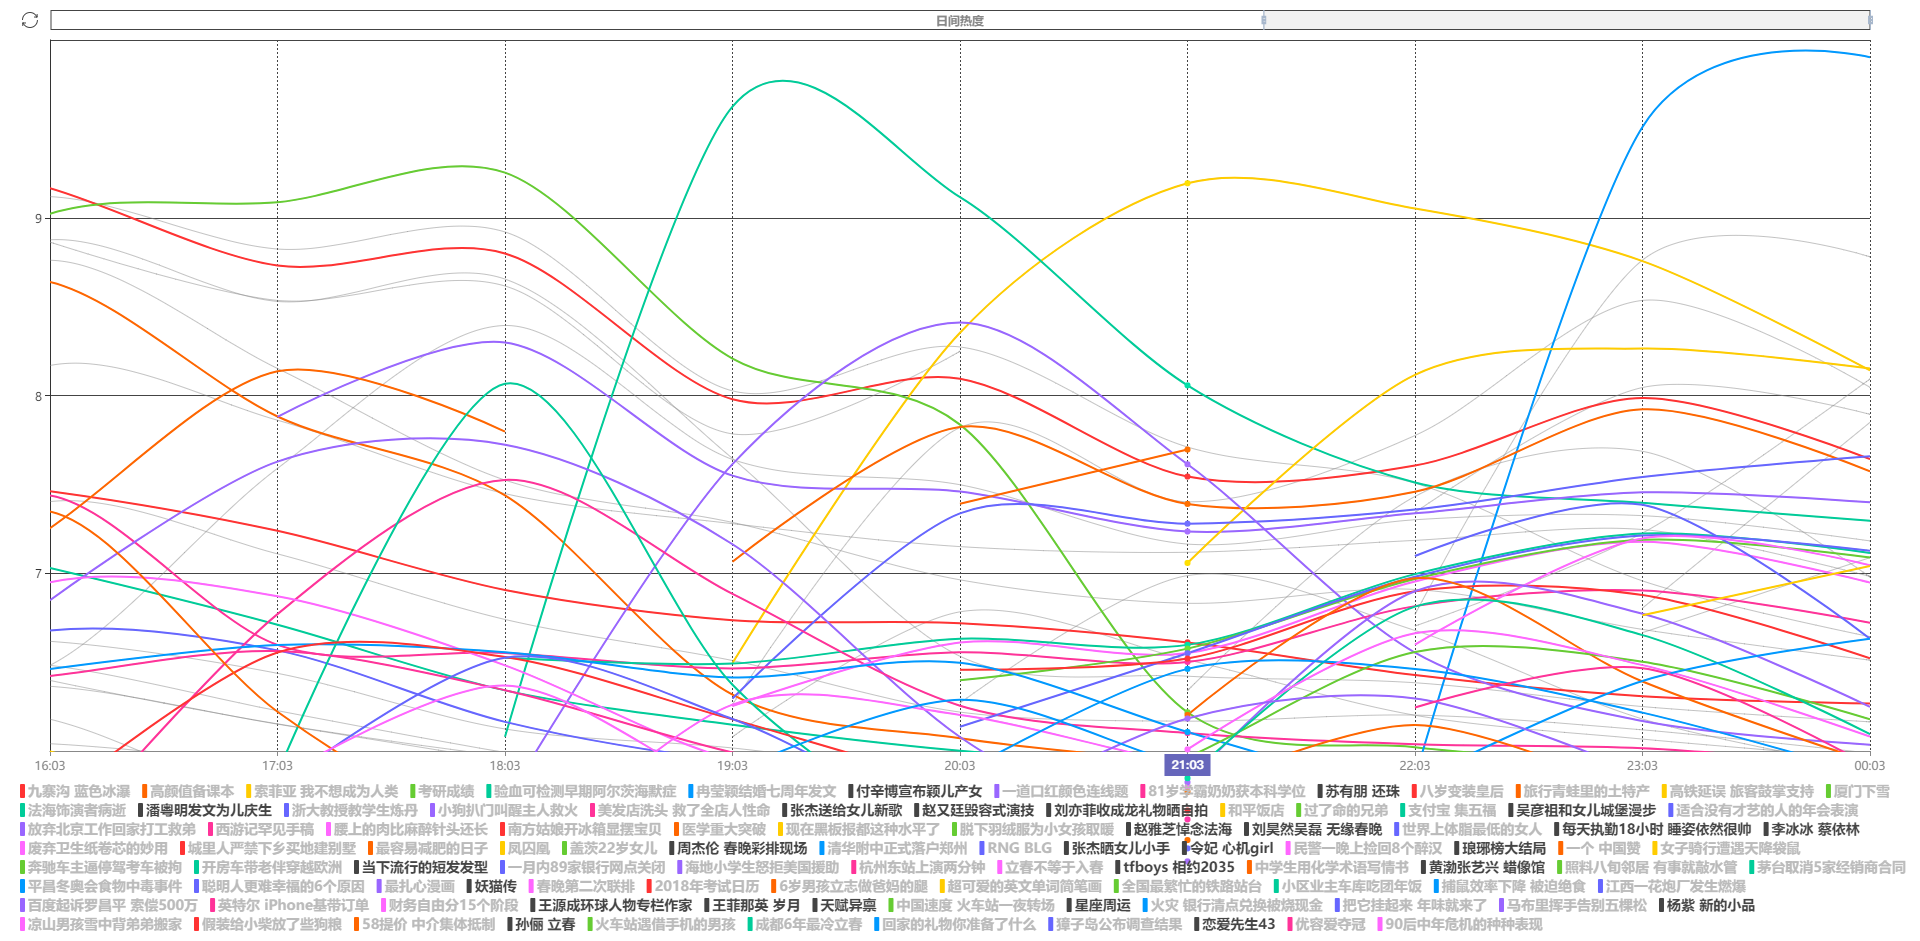The width and height of the screenshot is (1920, 941).
Task: Show the 优容爱夺冠 legend series
Action: click(1326, 924)
